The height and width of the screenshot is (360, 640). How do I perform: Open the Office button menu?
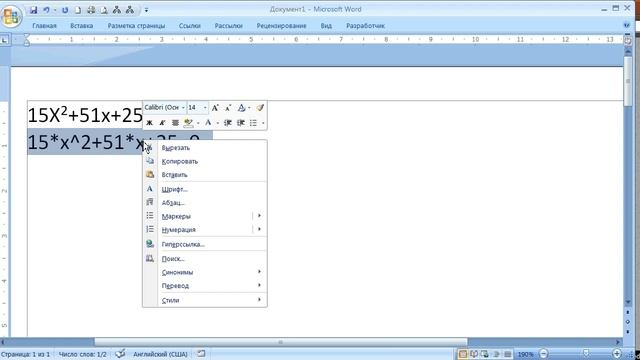[x=11, y=16]
